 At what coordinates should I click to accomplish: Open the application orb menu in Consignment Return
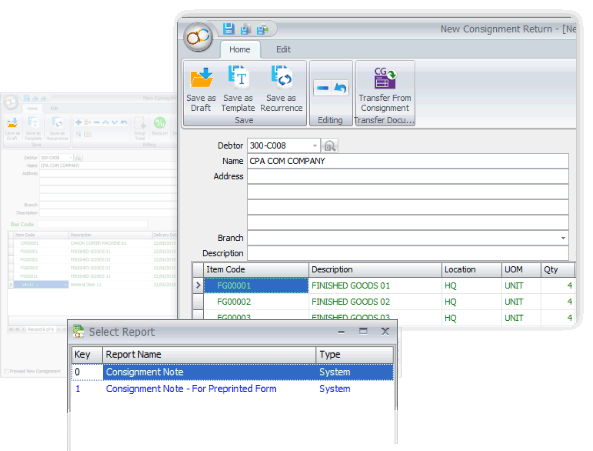(x=198, y=37)
